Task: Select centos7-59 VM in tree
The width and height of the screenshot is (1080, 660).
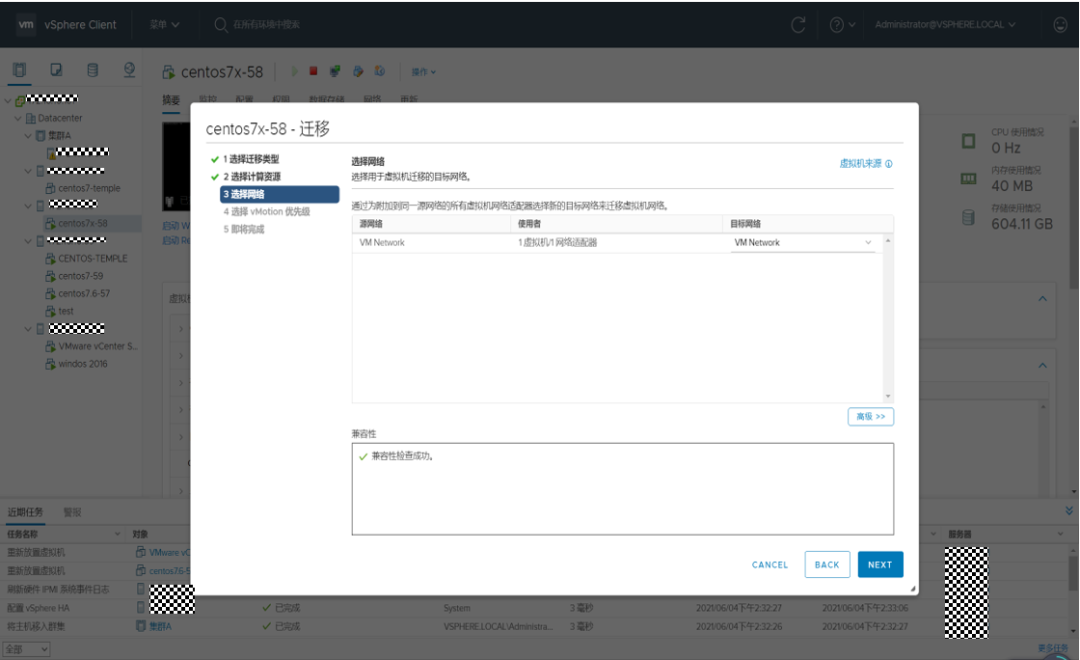Action: click(81, 276)
